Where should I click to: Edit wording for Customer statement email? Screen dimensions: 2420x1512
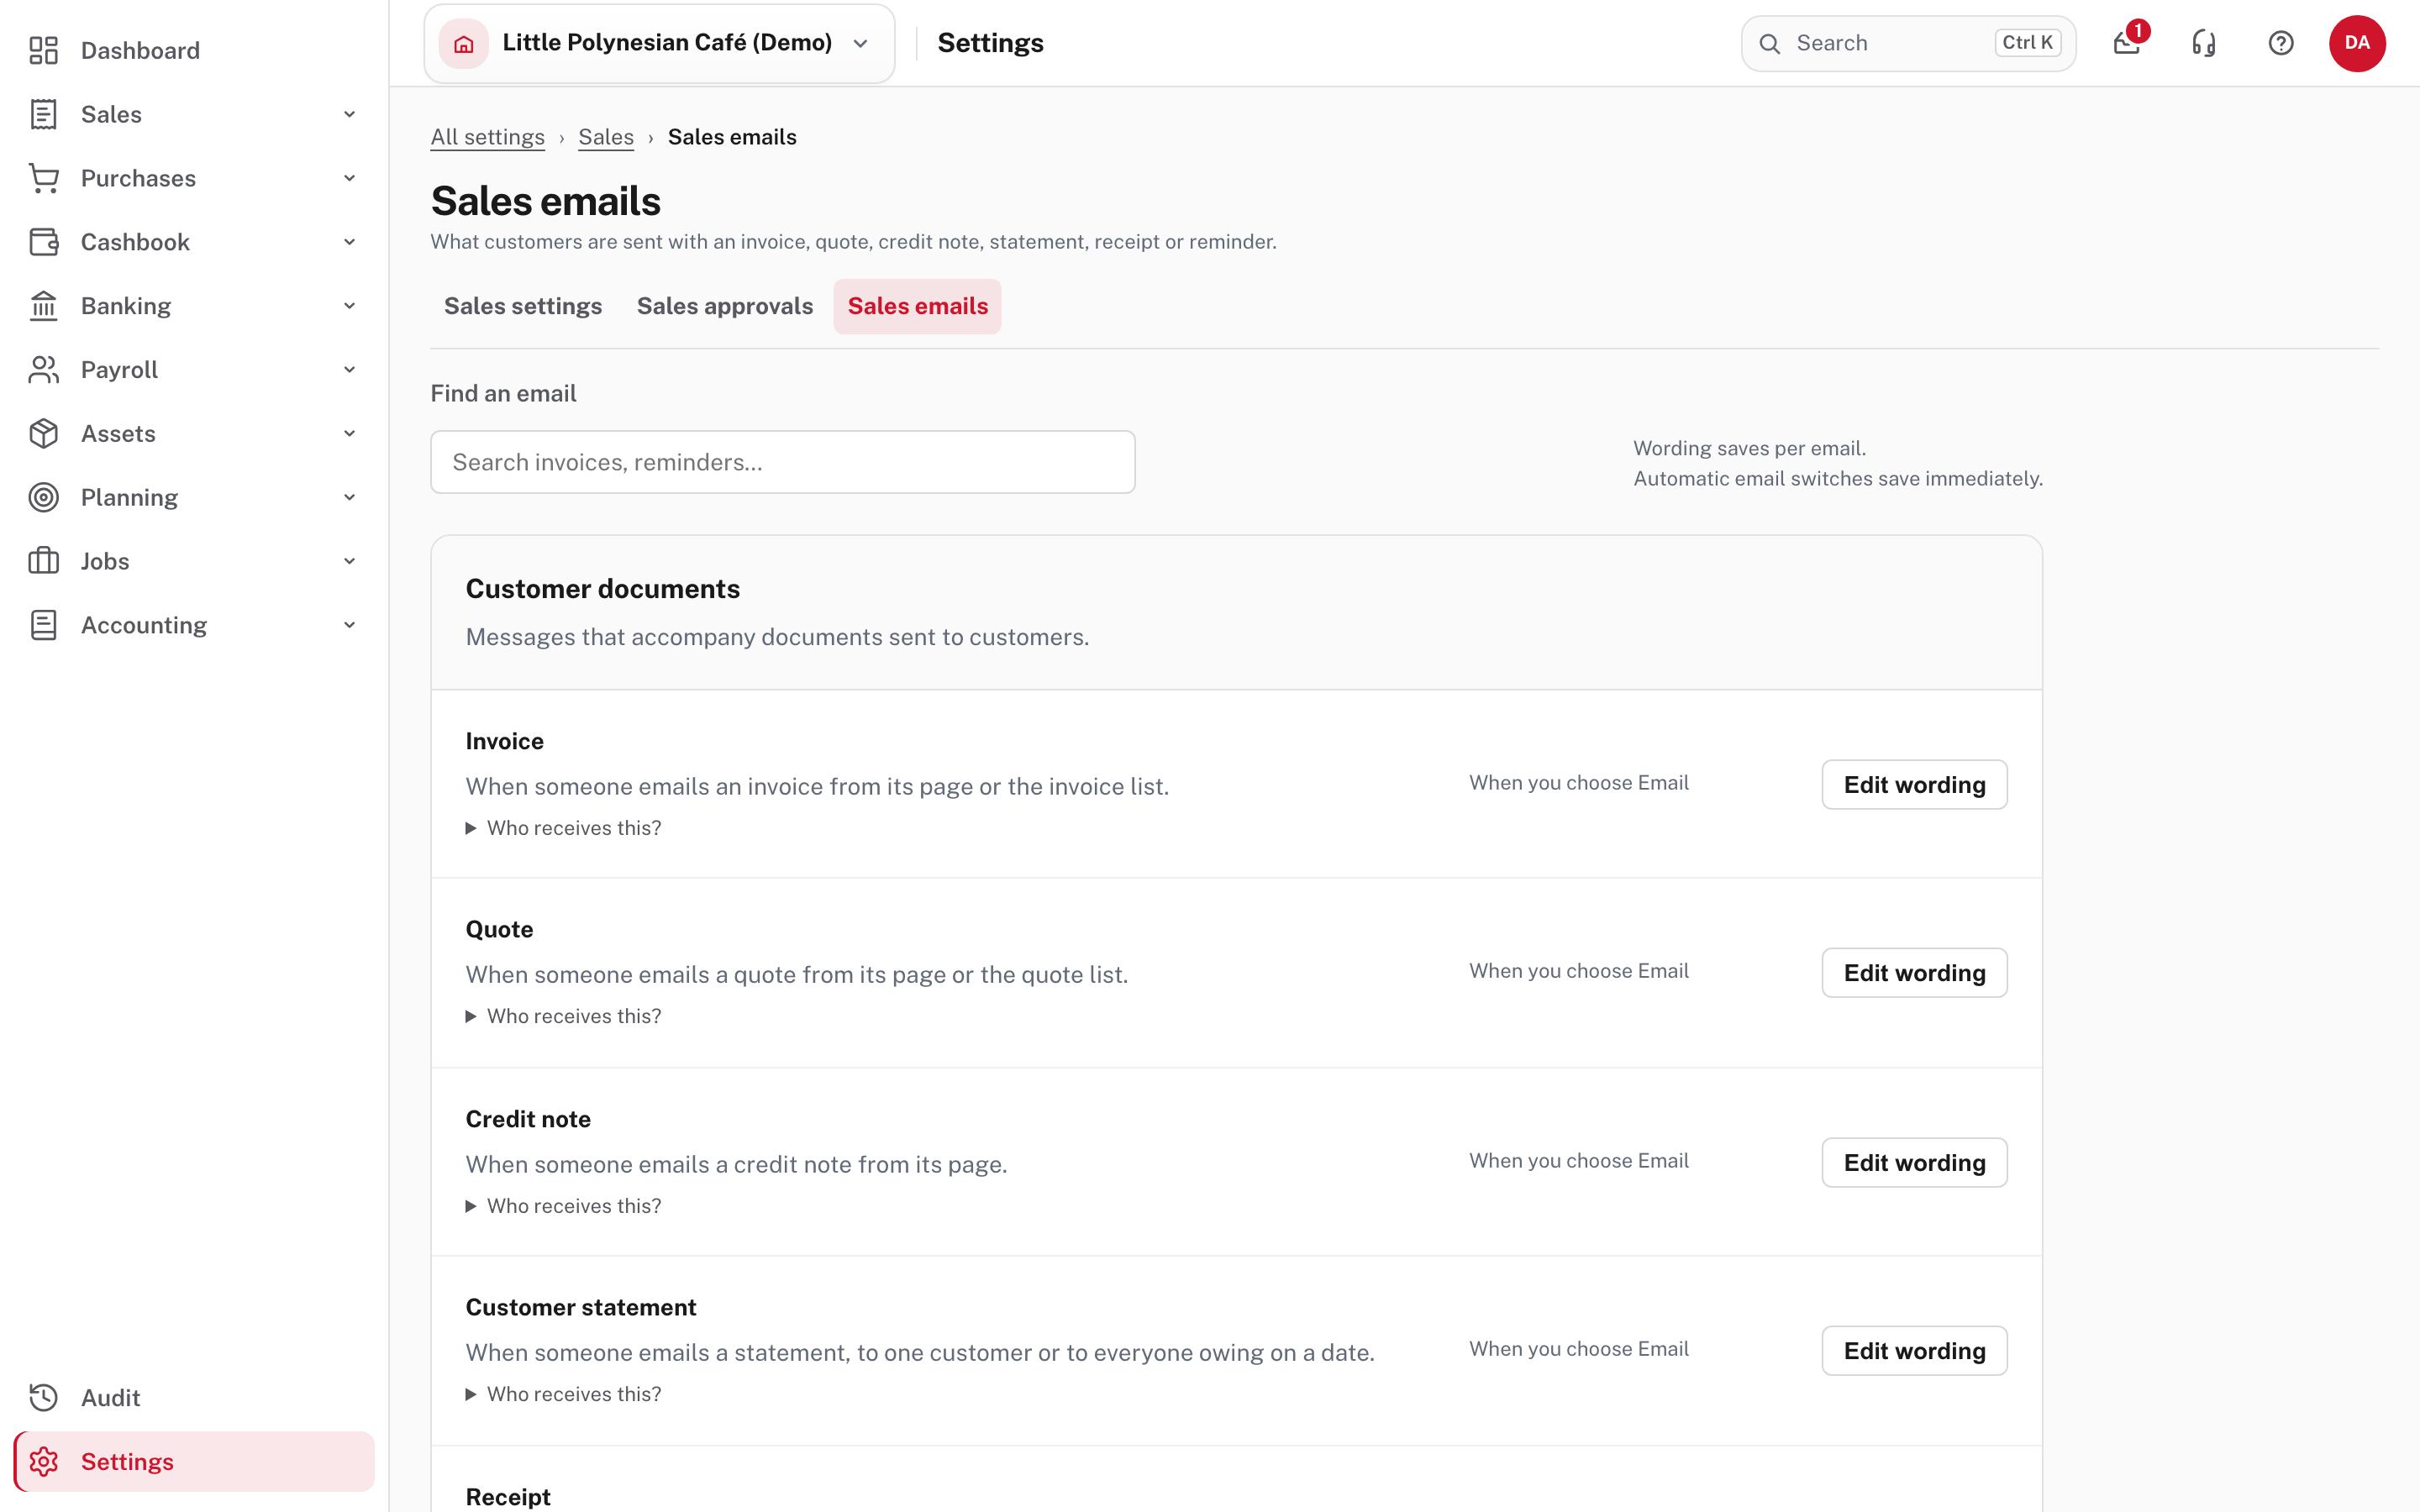[x=1914, y=1351]
